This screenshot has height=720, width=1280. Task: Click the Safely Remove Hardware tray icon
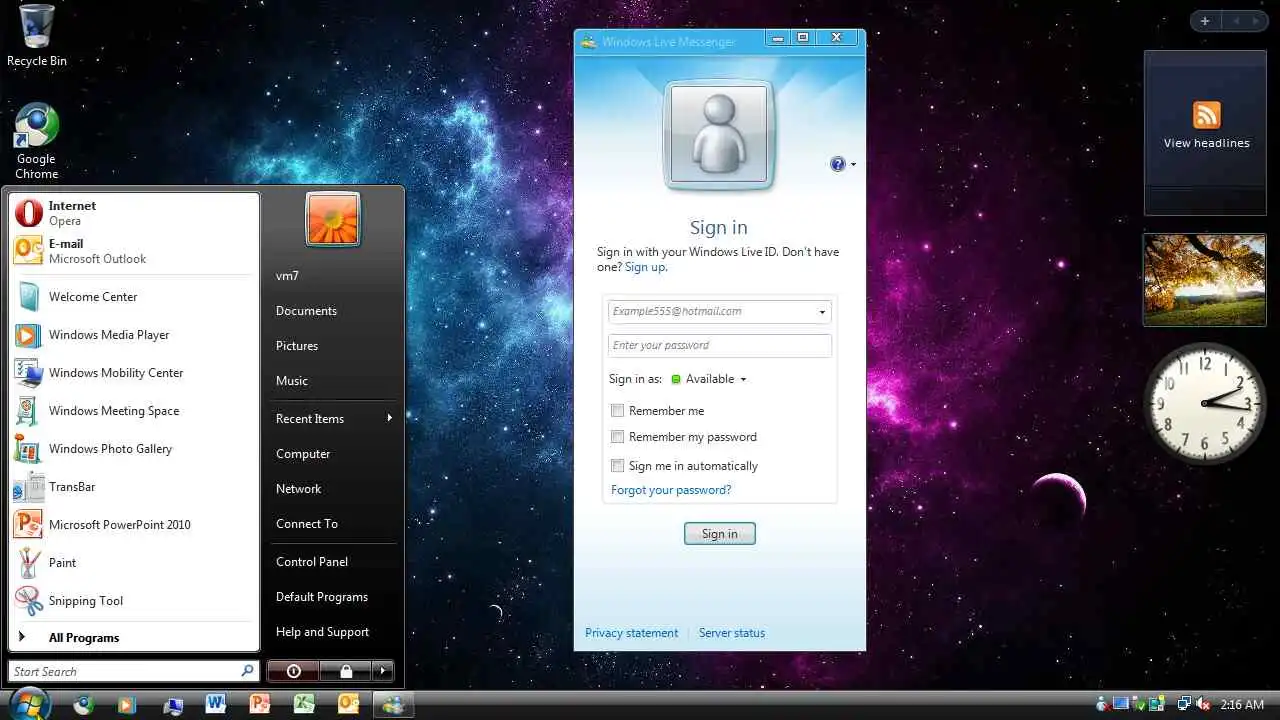pos(1142,705)
